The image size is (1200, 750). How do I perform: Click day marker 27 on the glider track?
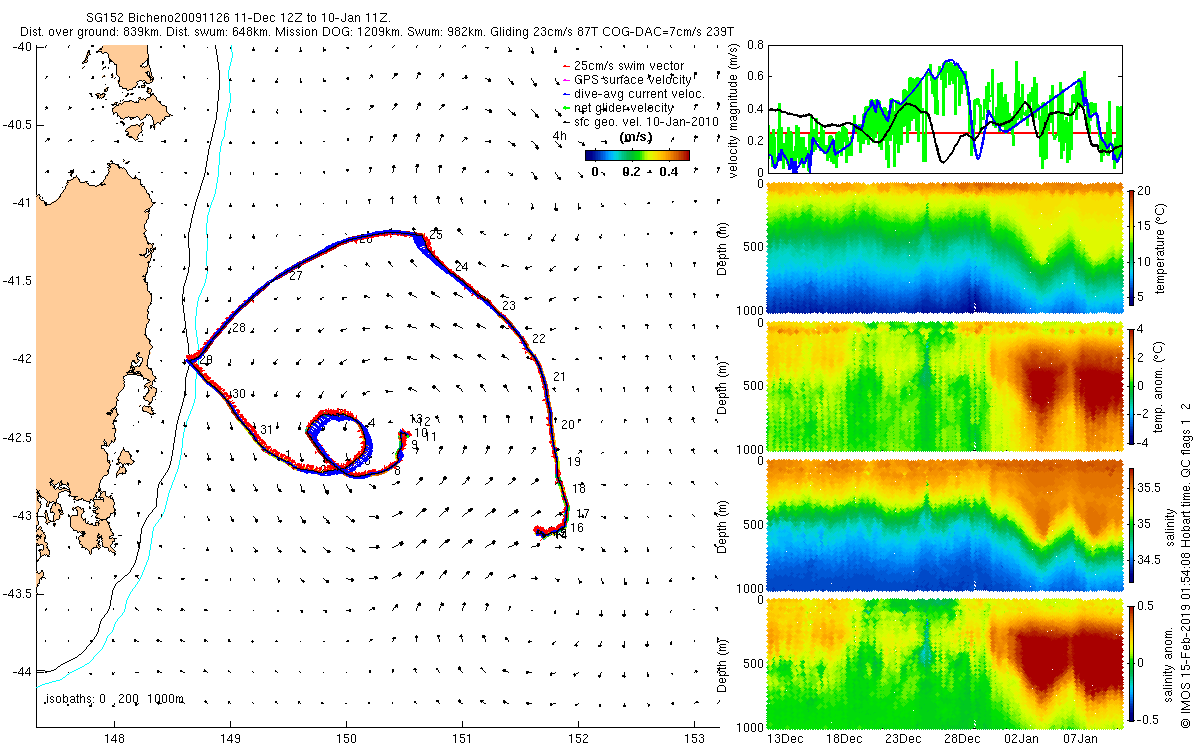(x=296, y=275)
